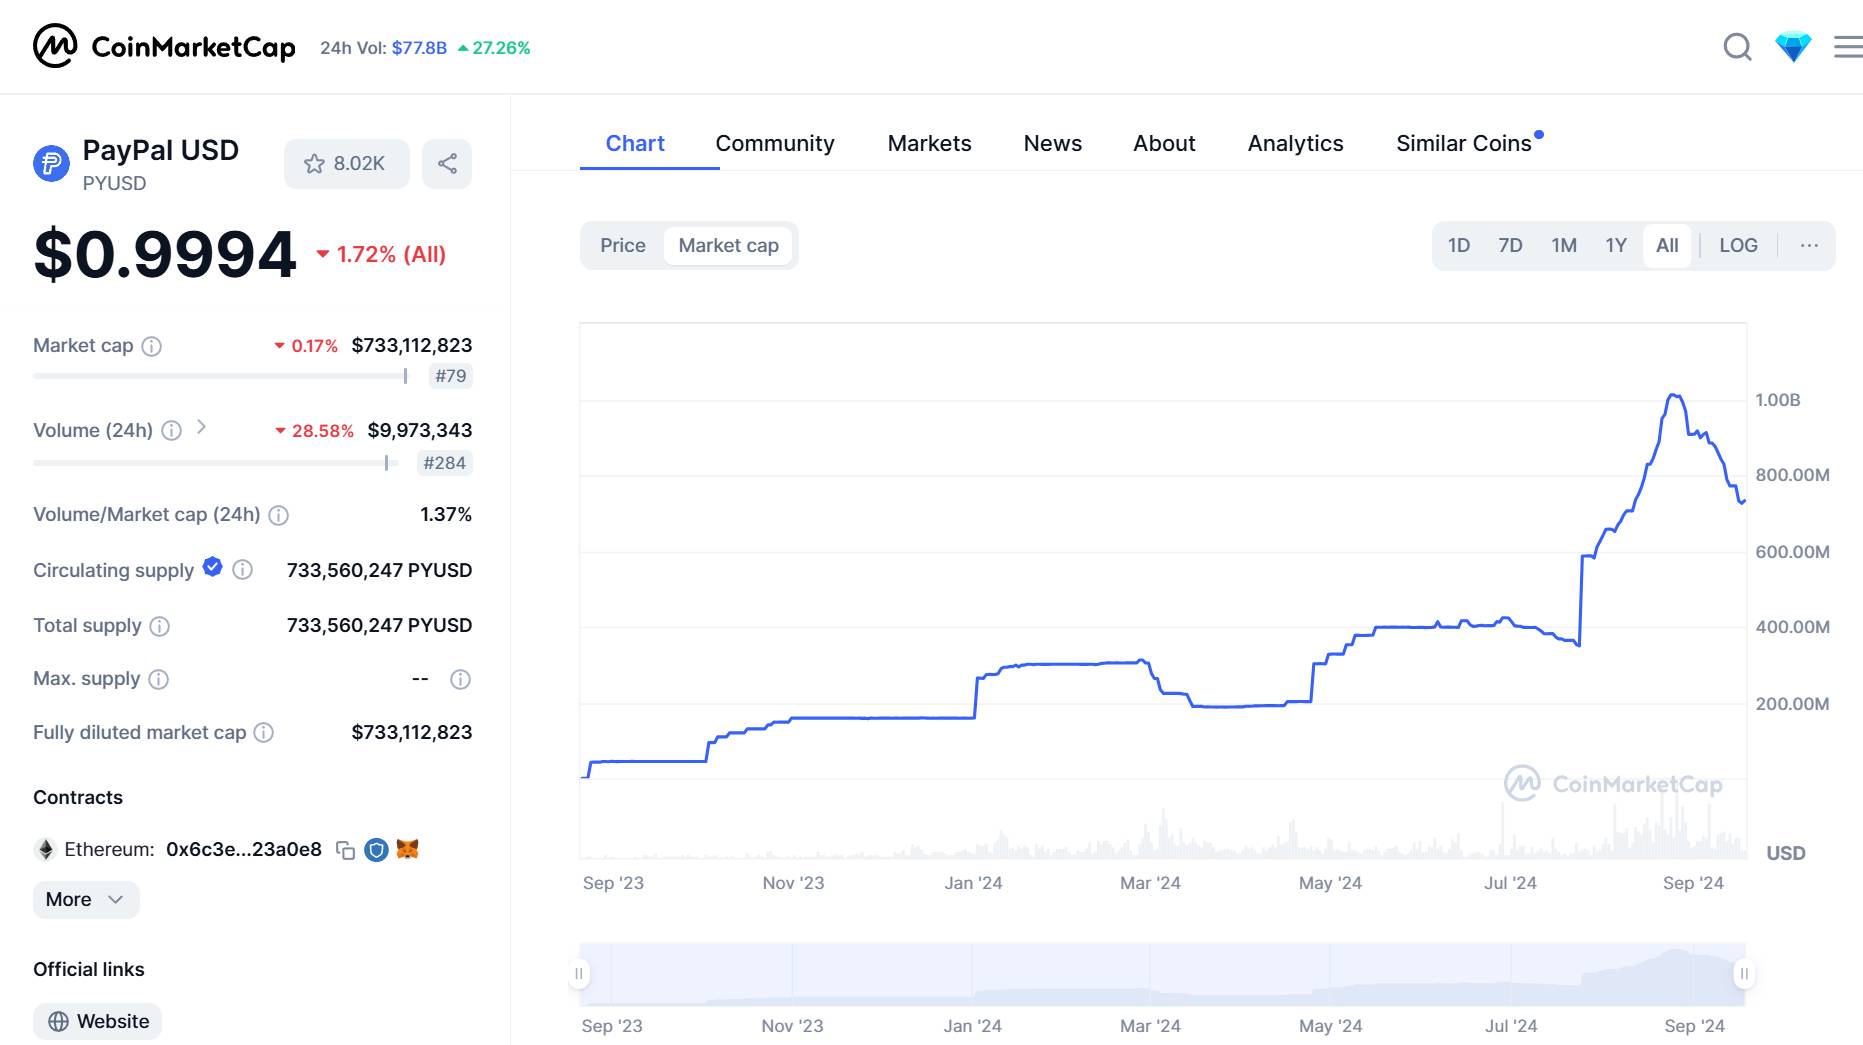
Task: Click the market cap rank progress bar
Action: [x=220, y=376]
